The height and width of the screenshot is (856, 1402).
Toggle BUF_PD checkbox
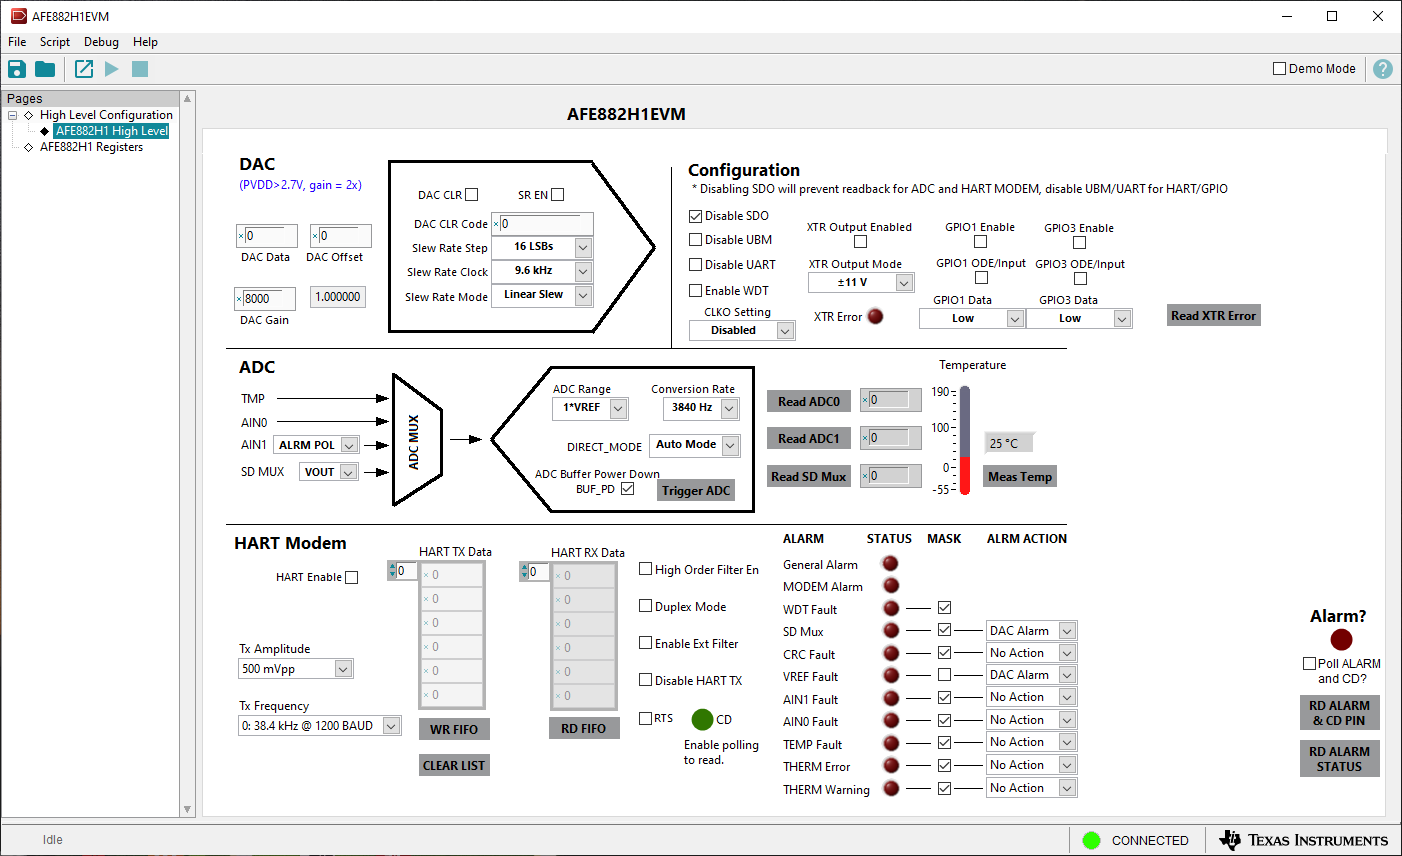pyautogui.click(x=627, y=489)
